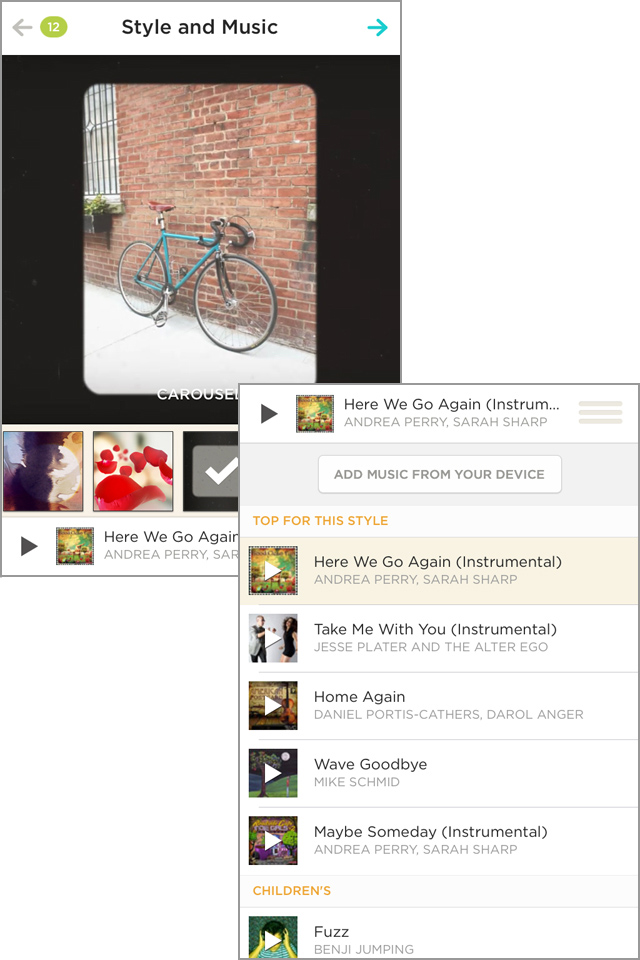Tap the drag handle lines in music panel

pos(600,412)
